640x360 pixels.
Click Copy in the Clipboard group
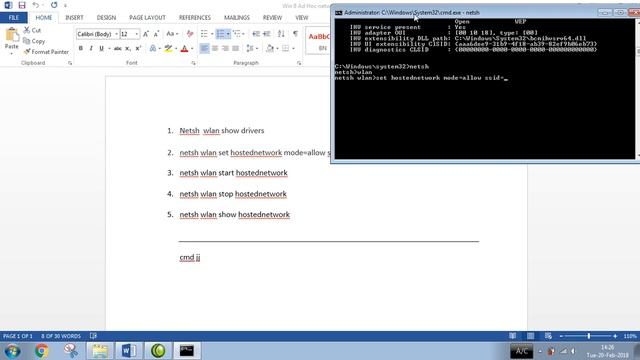(x=34, y=41)
